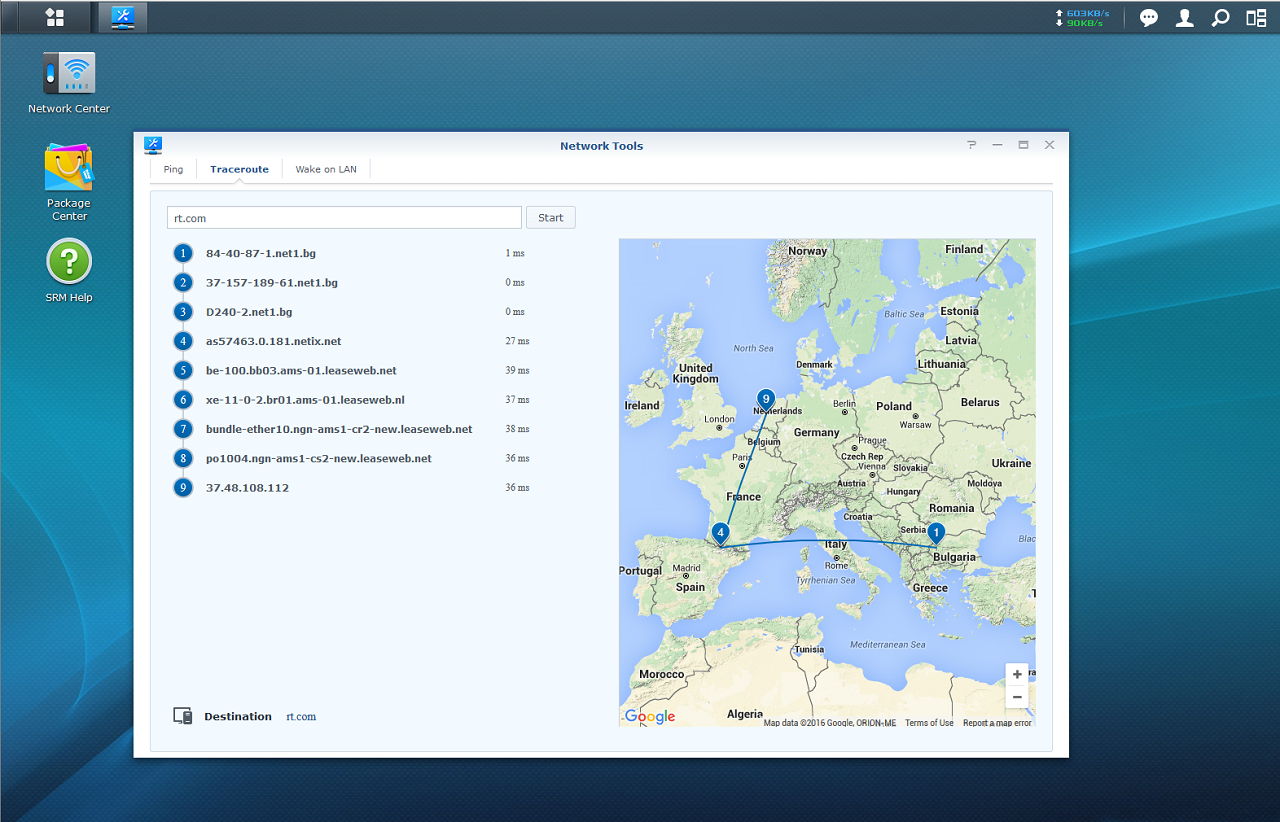This screenshot has height=822, width=1280.
Task: Click hostname be-100.bb03.ams-01.leaseweb.net
Action: [x=301, y=371]
